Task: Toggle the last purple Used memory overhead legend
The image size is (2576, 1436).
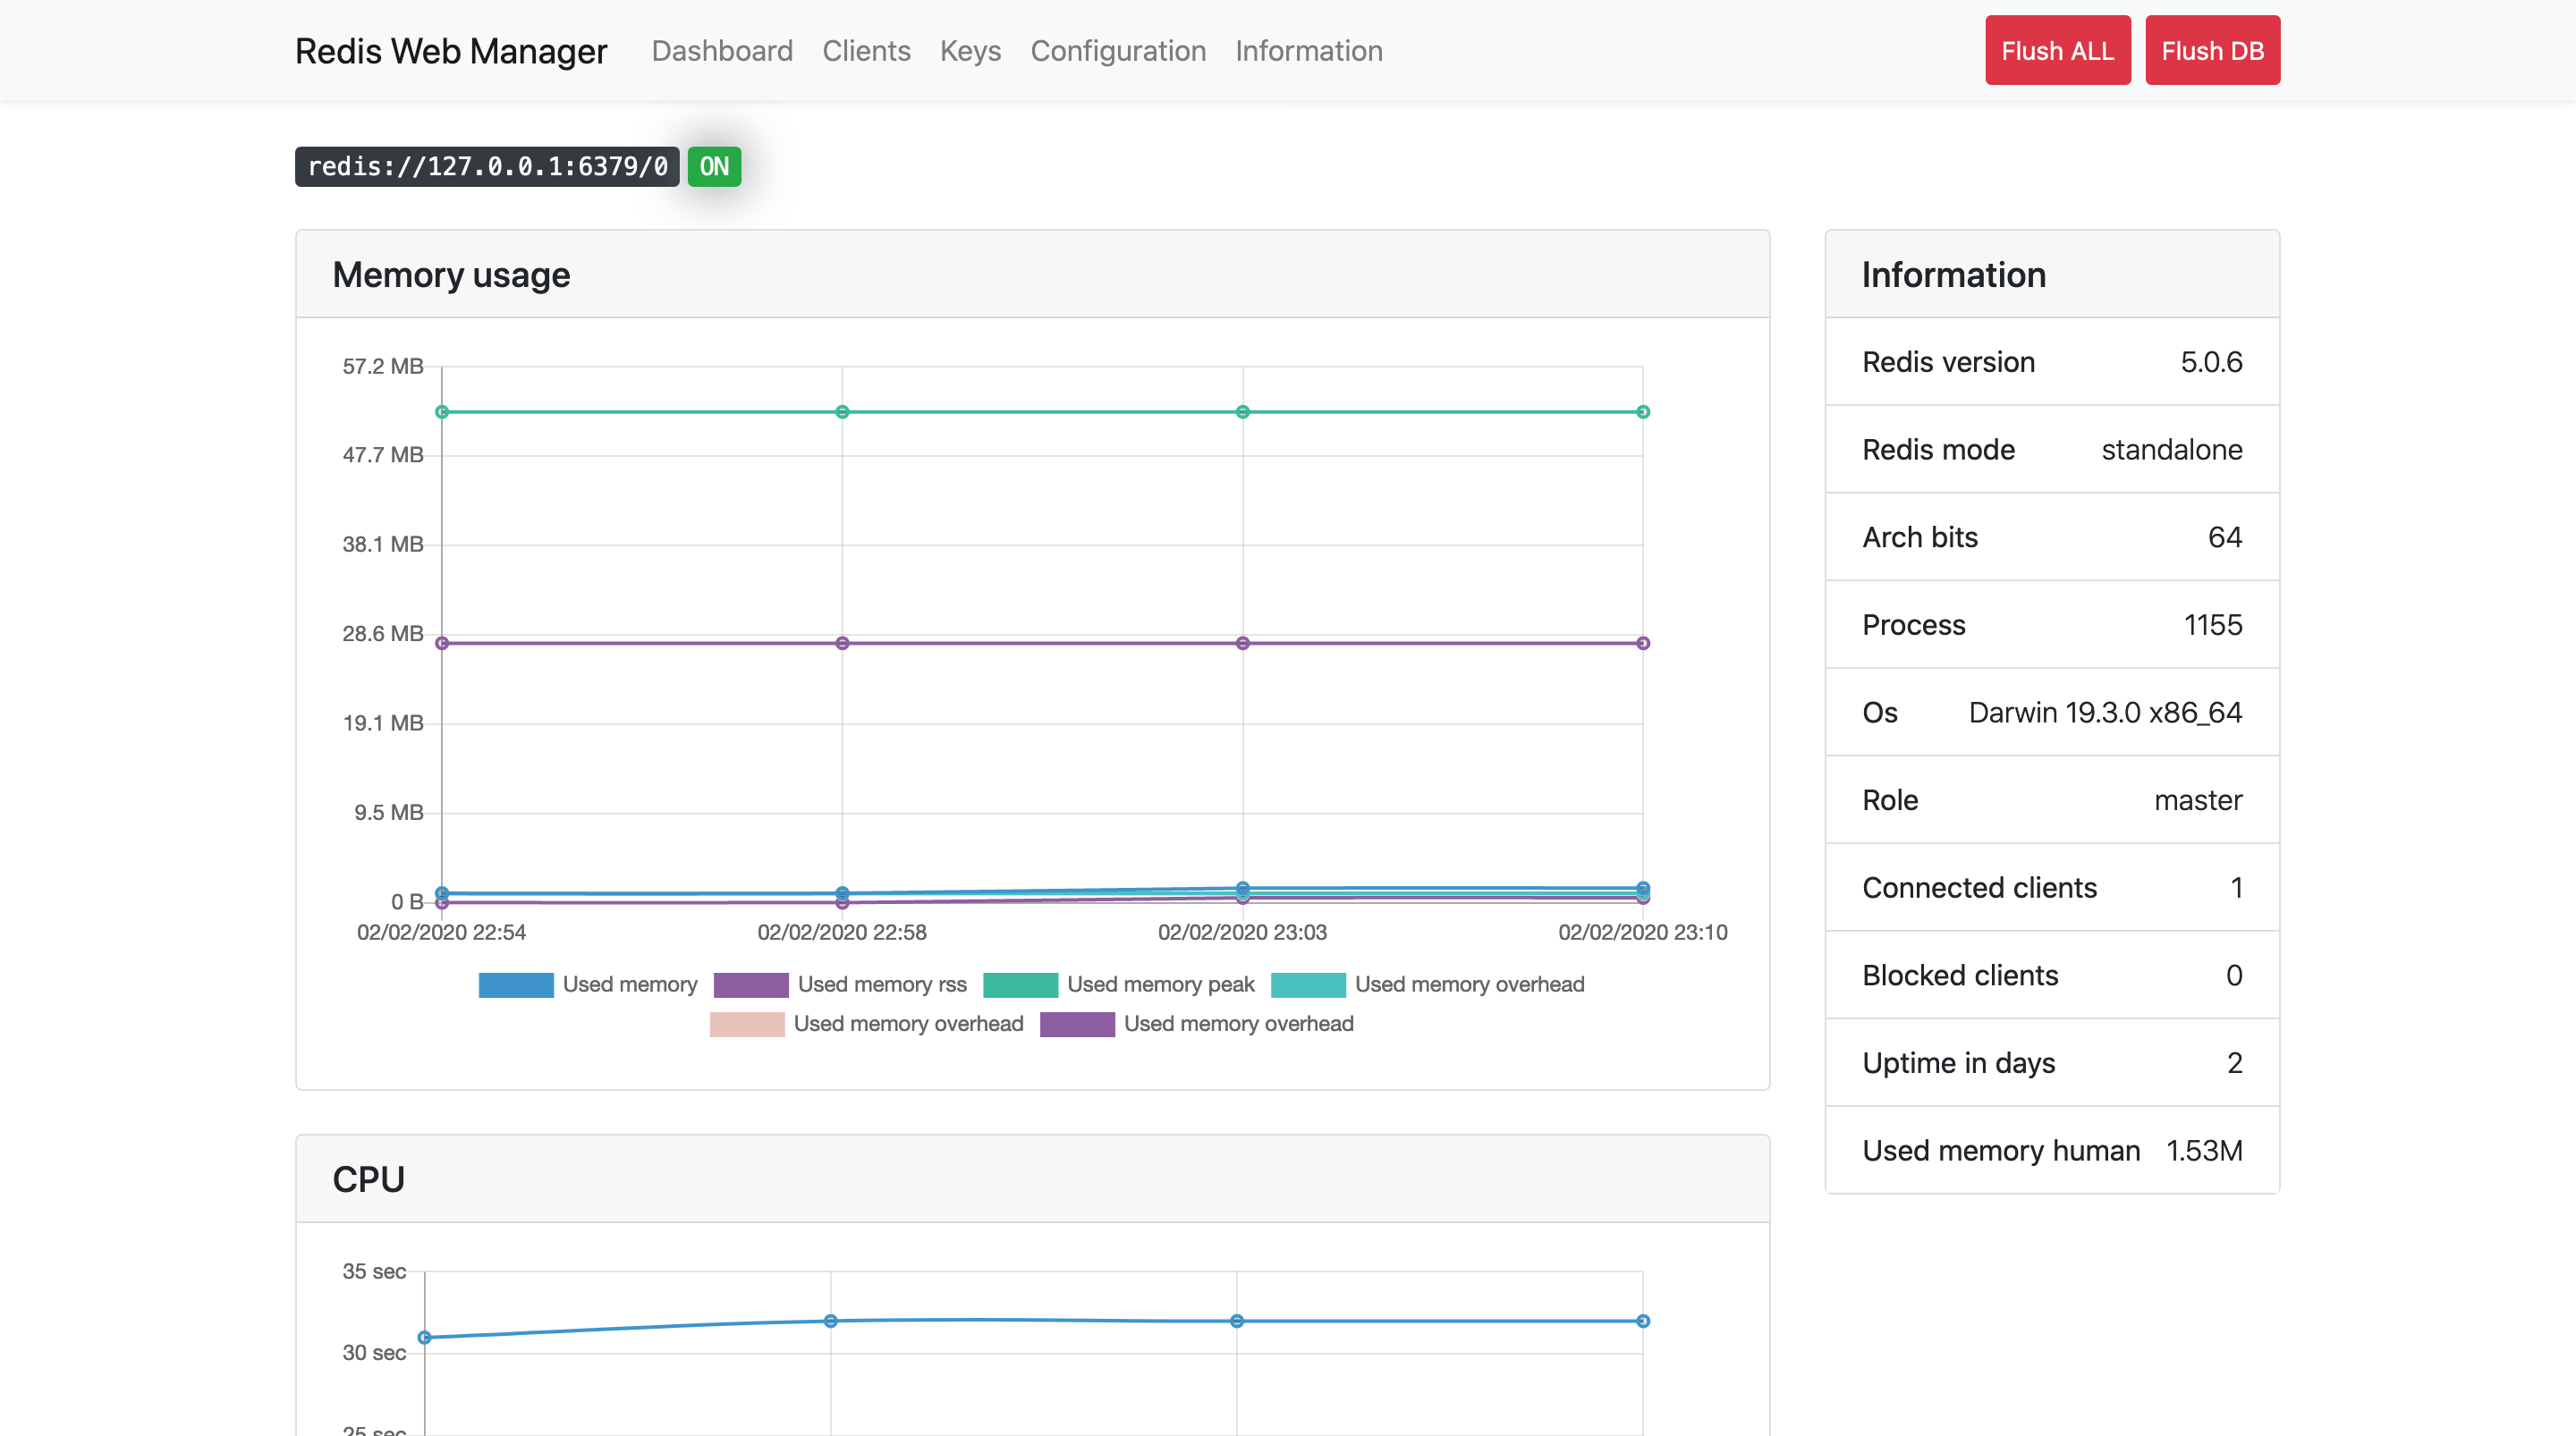Action: tap(1077, 1024)
